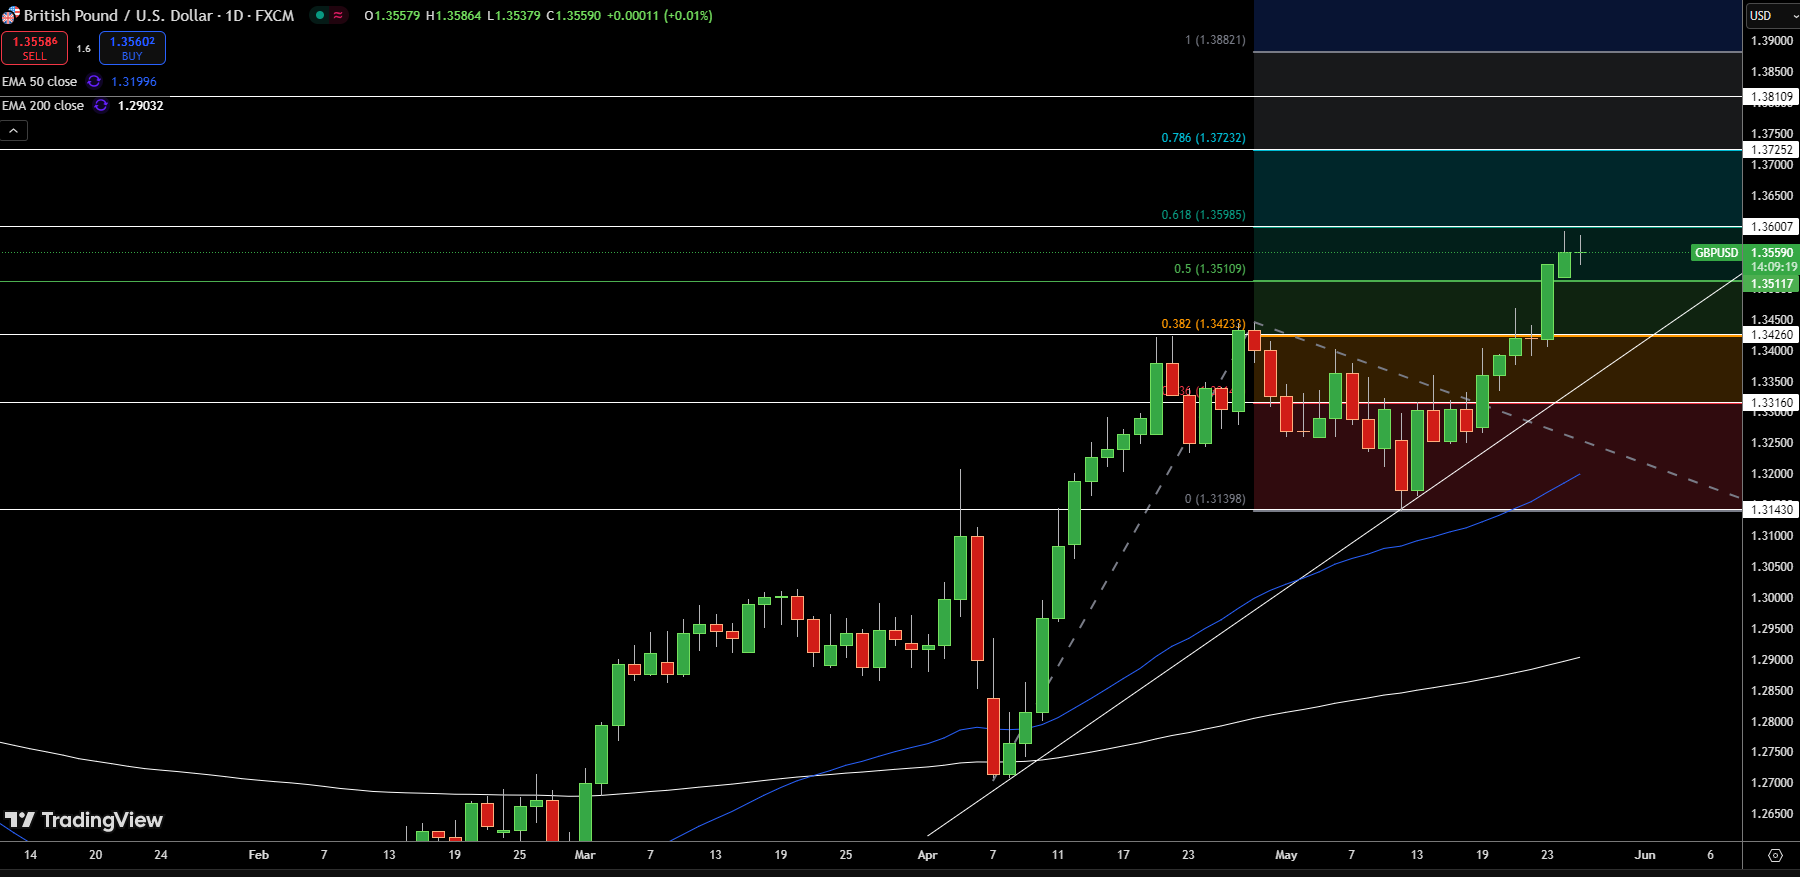
Task: Click the GBP/USD flag symbol icon
Action: [x=10, y=16]
